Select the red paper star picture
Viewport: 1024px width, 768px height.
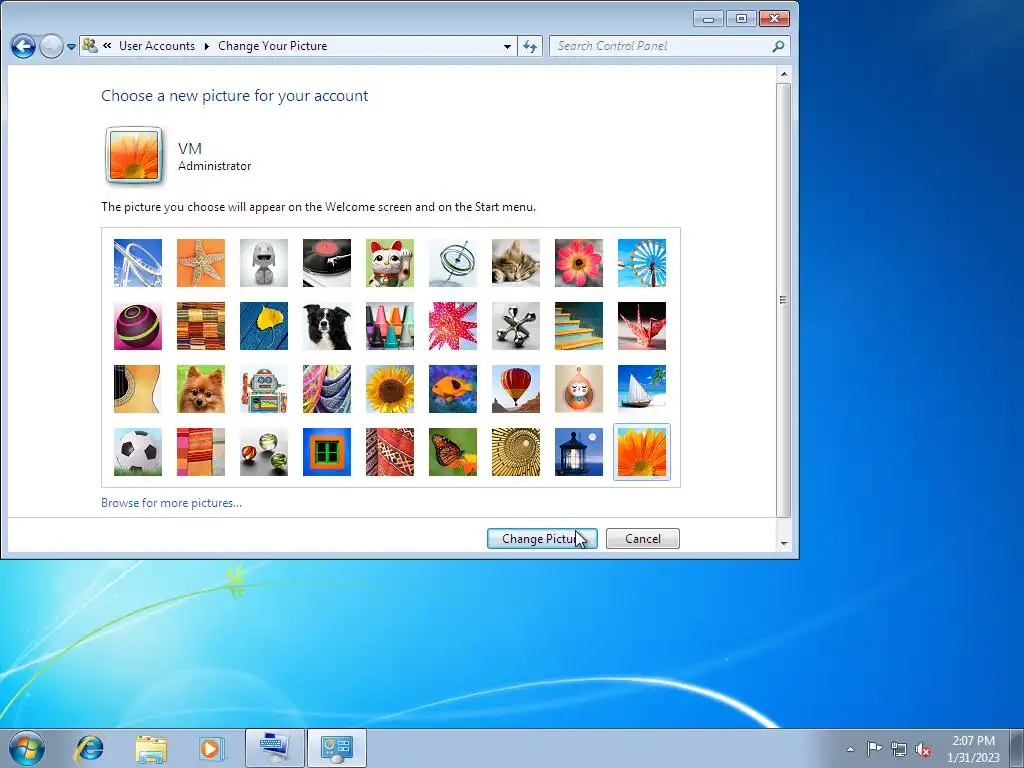coord(453,326)
